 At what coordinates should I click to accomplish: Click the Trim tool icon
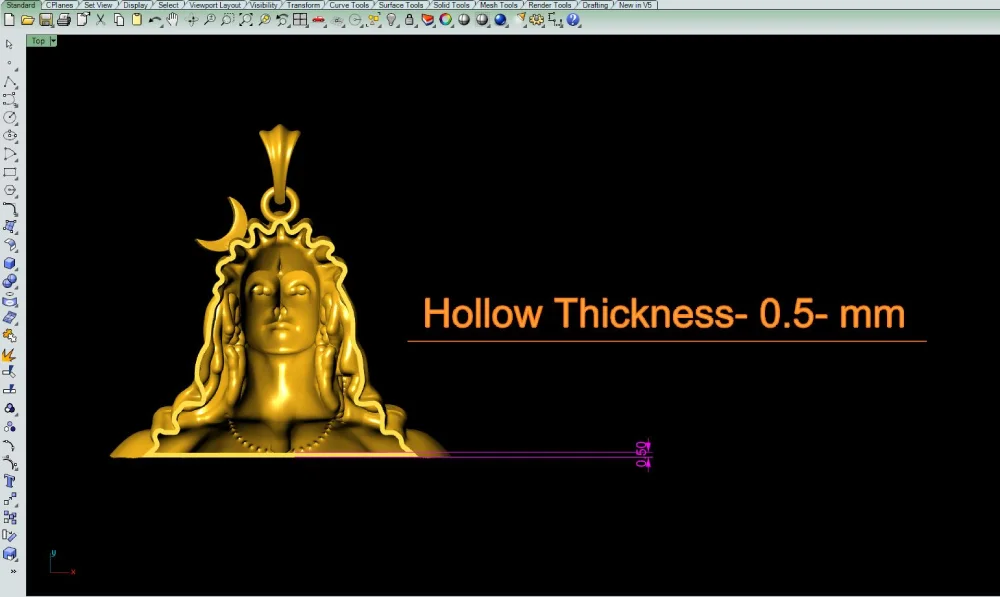point(10,372)
